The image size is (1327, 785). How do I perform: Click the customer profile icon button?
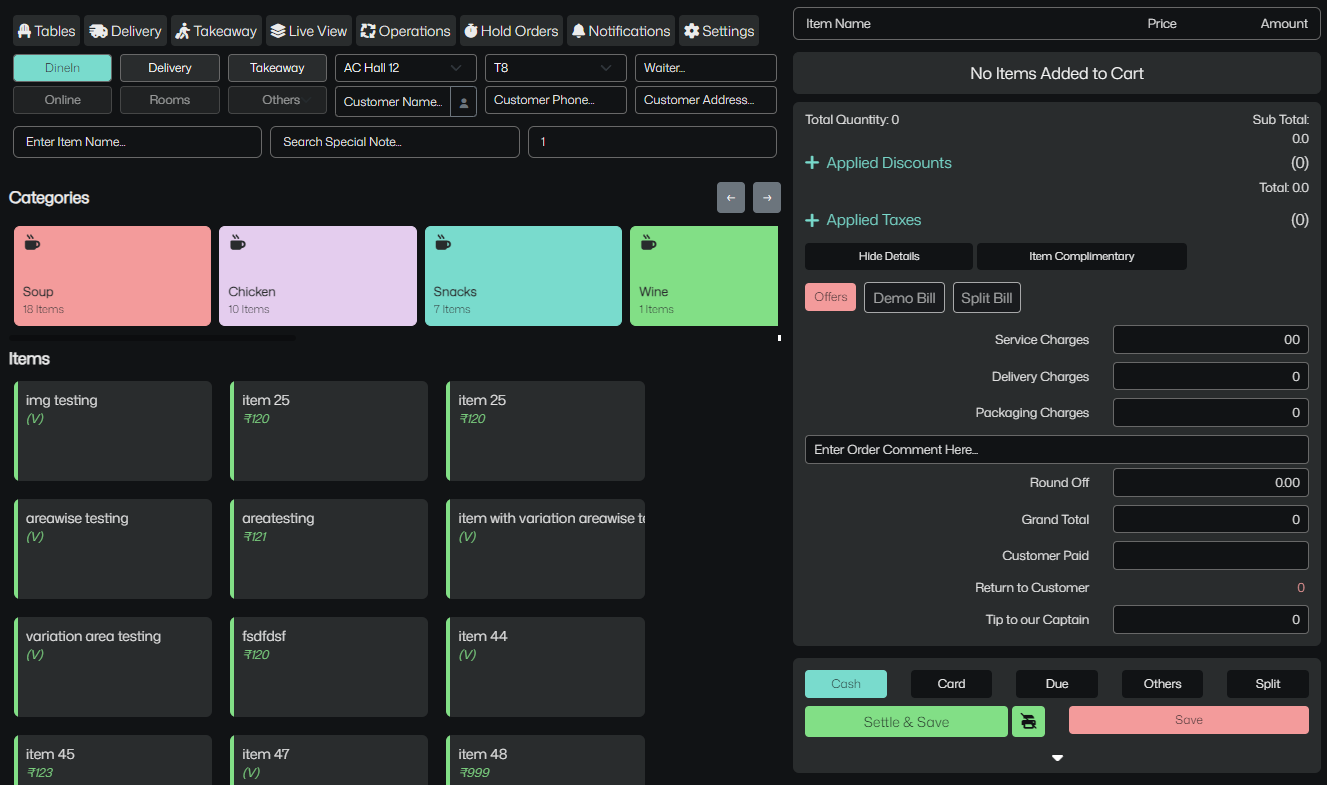click(x=463, y=102)
